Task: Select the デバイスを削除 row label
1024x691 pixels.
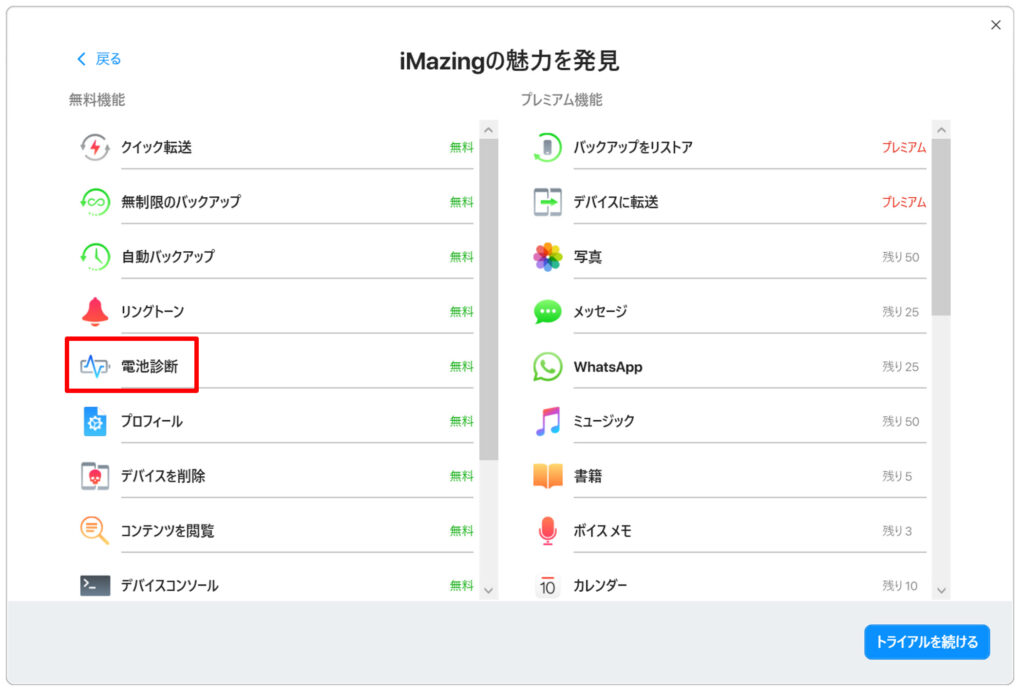Action: 163,476
